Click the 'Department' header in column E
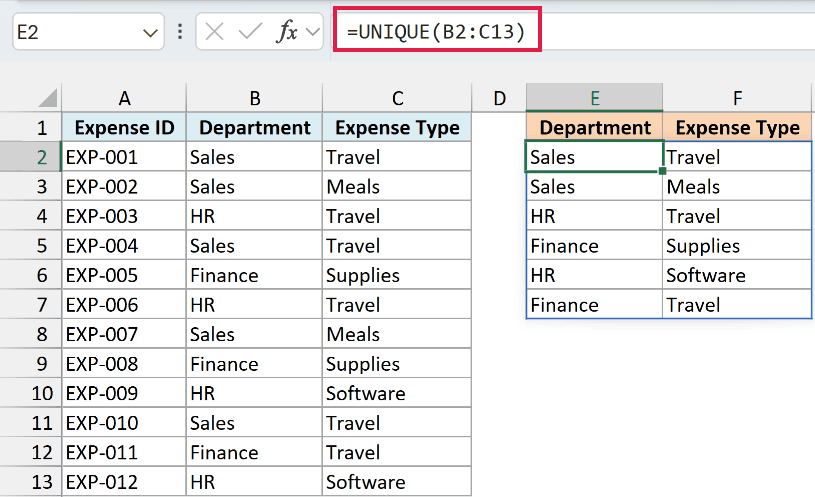The width and height of the screenshot is (815, 497). point(595,127)
